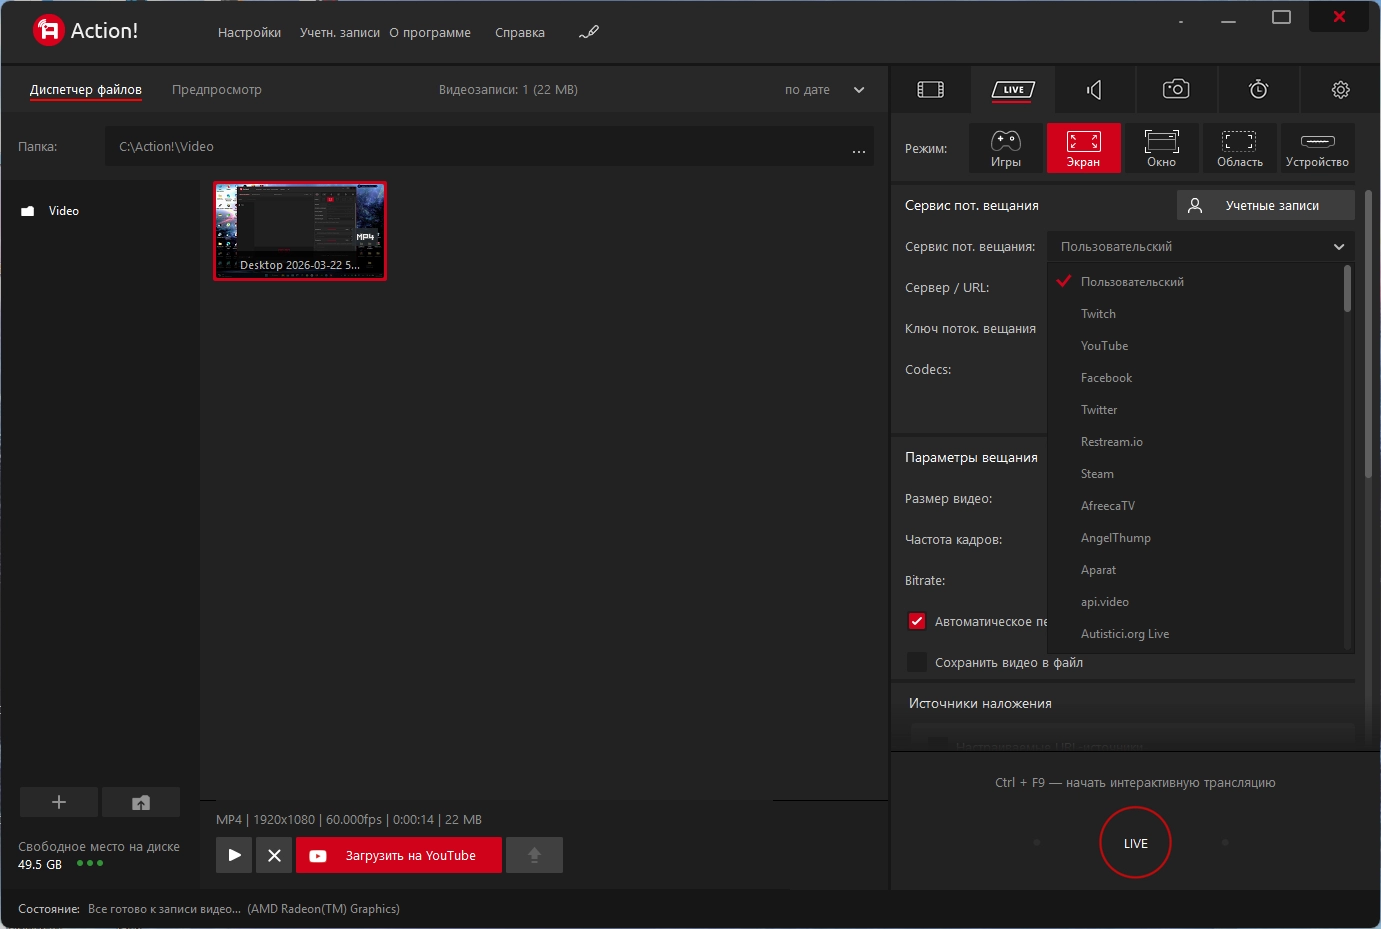Viewport: 1381px width, 929px height.
Task: Open the Учетные записи accounts button
Action: 1265,206
